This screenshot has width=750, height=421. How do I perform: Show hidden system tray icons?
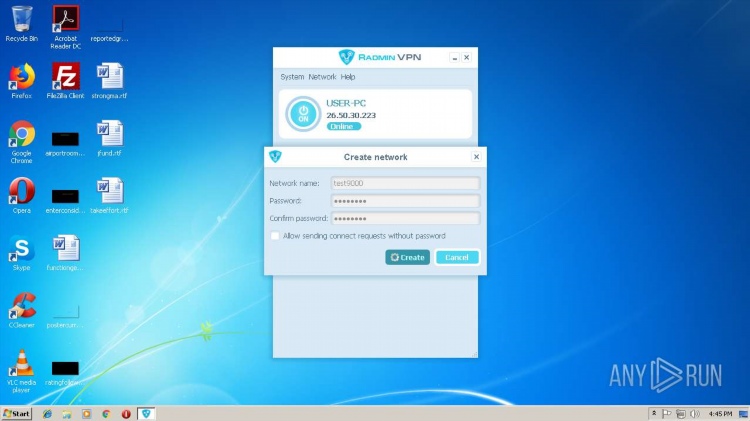[x=654, y=414]
